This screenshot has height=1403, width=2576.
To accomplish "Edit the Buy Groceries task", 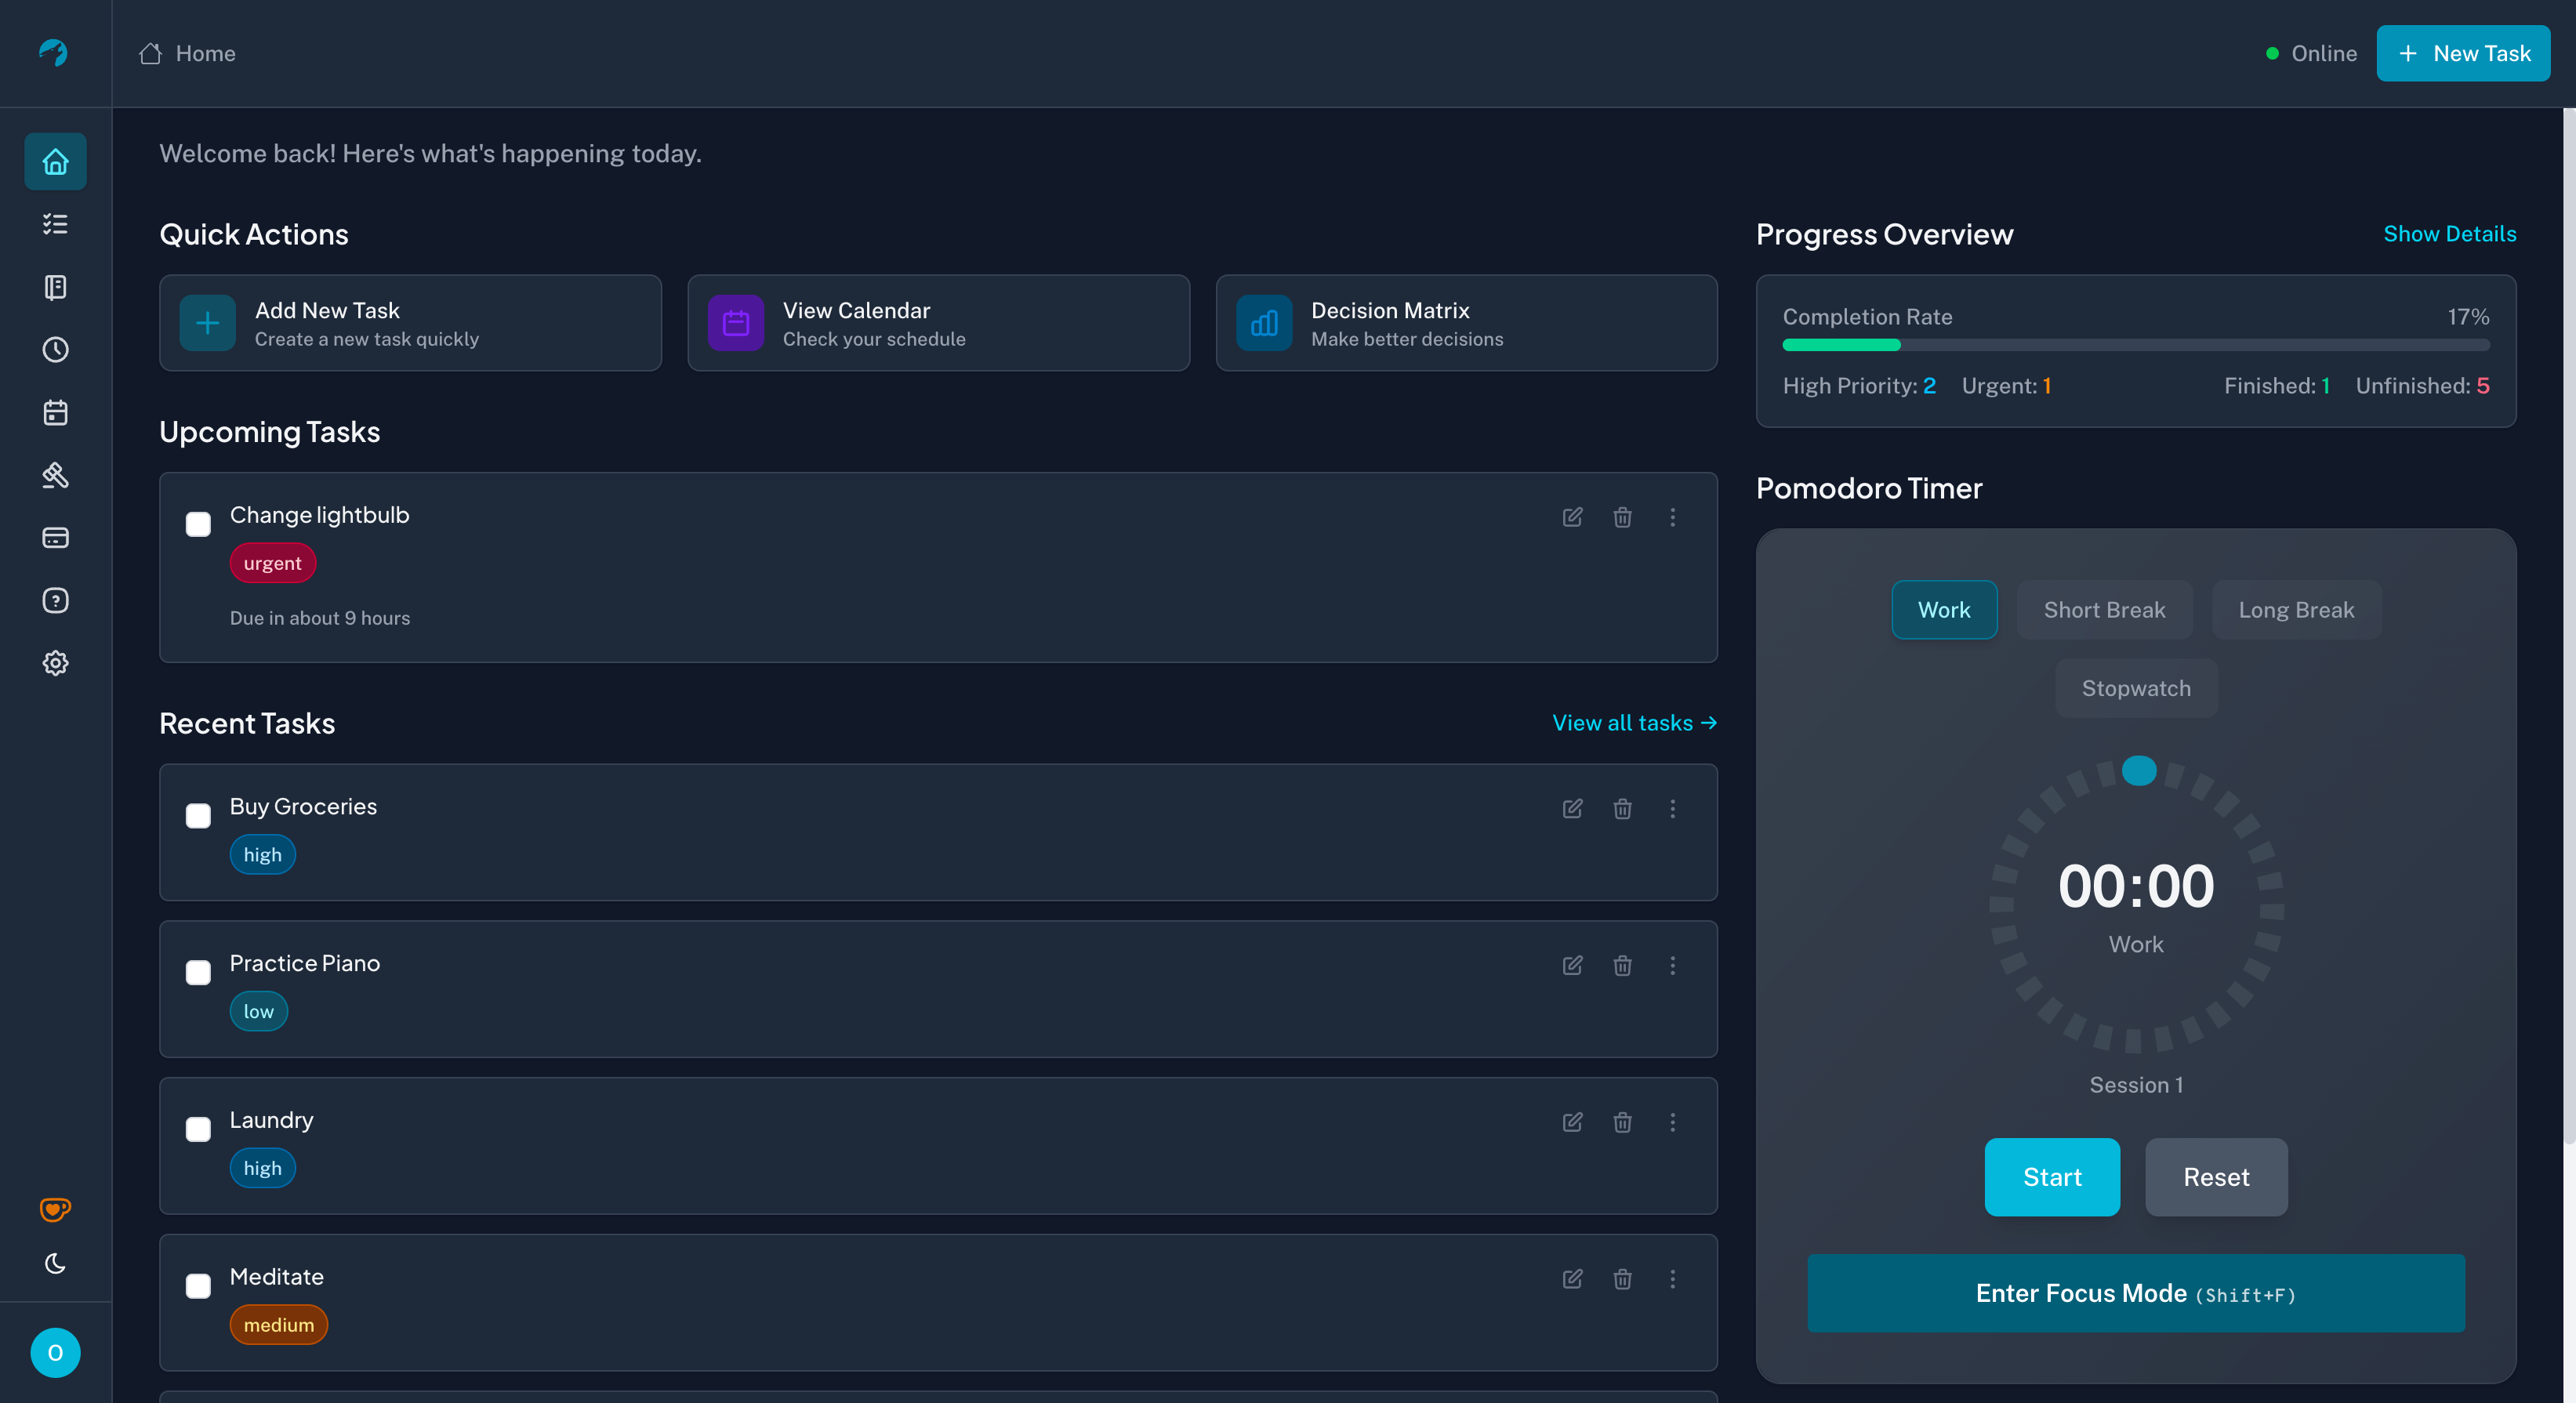I will click(1572, 808).
